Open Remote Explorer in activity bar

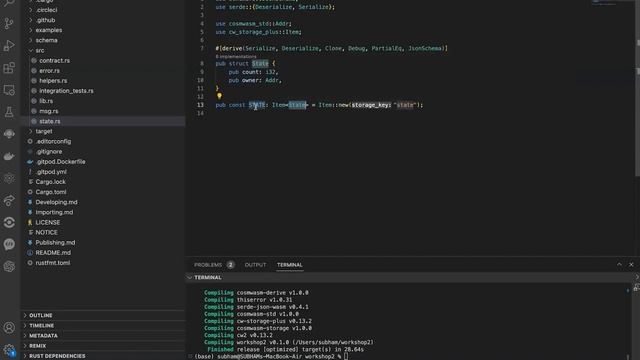click(9, 90)
